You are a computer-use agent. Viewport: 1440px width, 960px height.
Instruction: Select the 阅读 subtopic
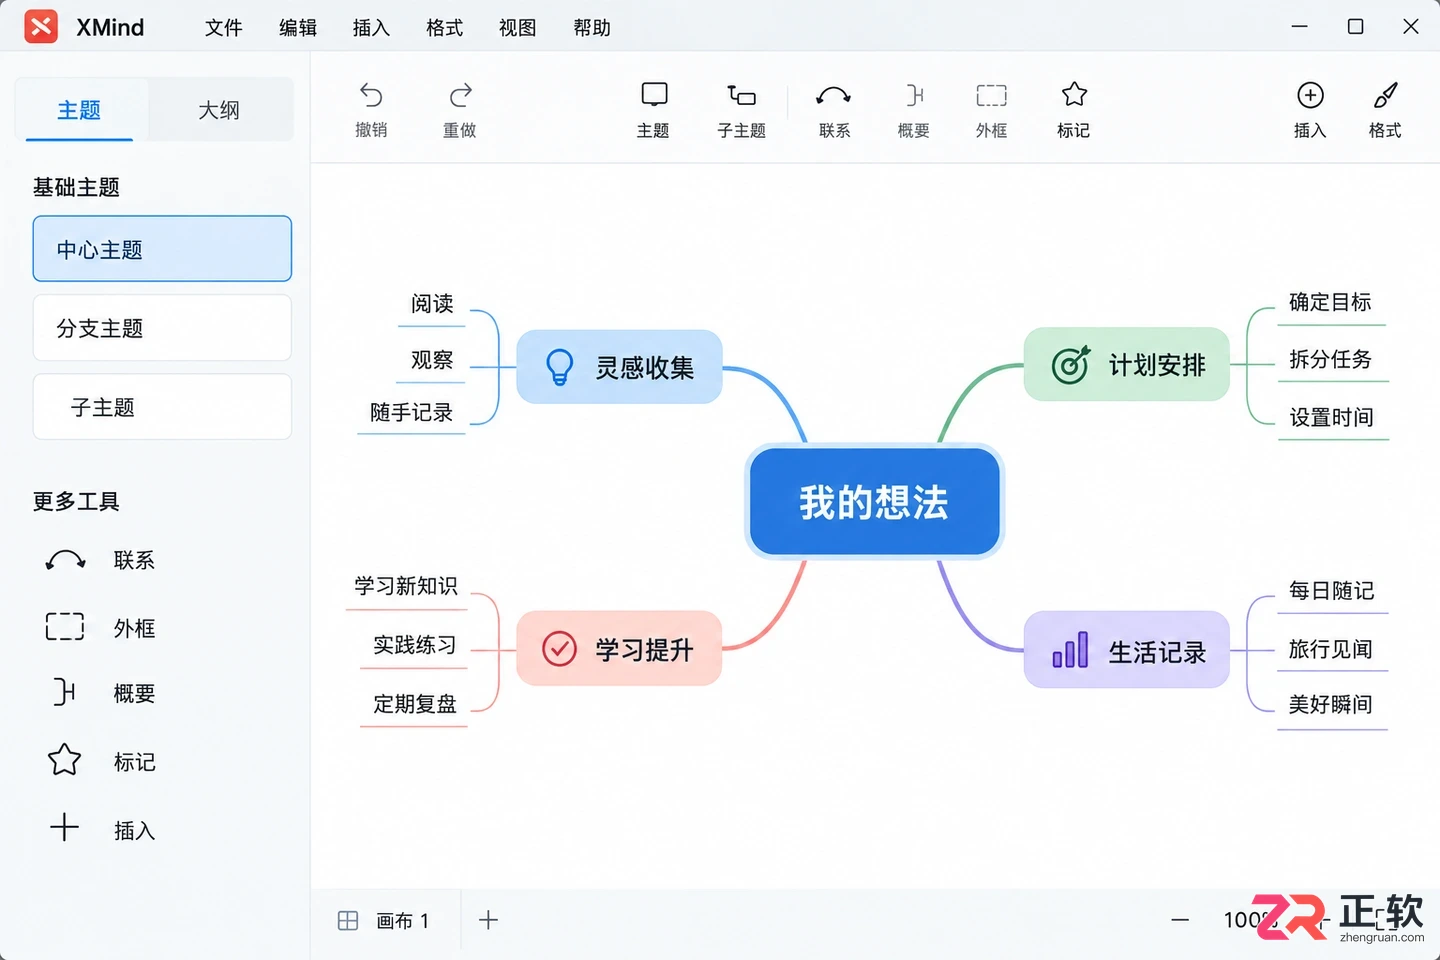(432, 304)
